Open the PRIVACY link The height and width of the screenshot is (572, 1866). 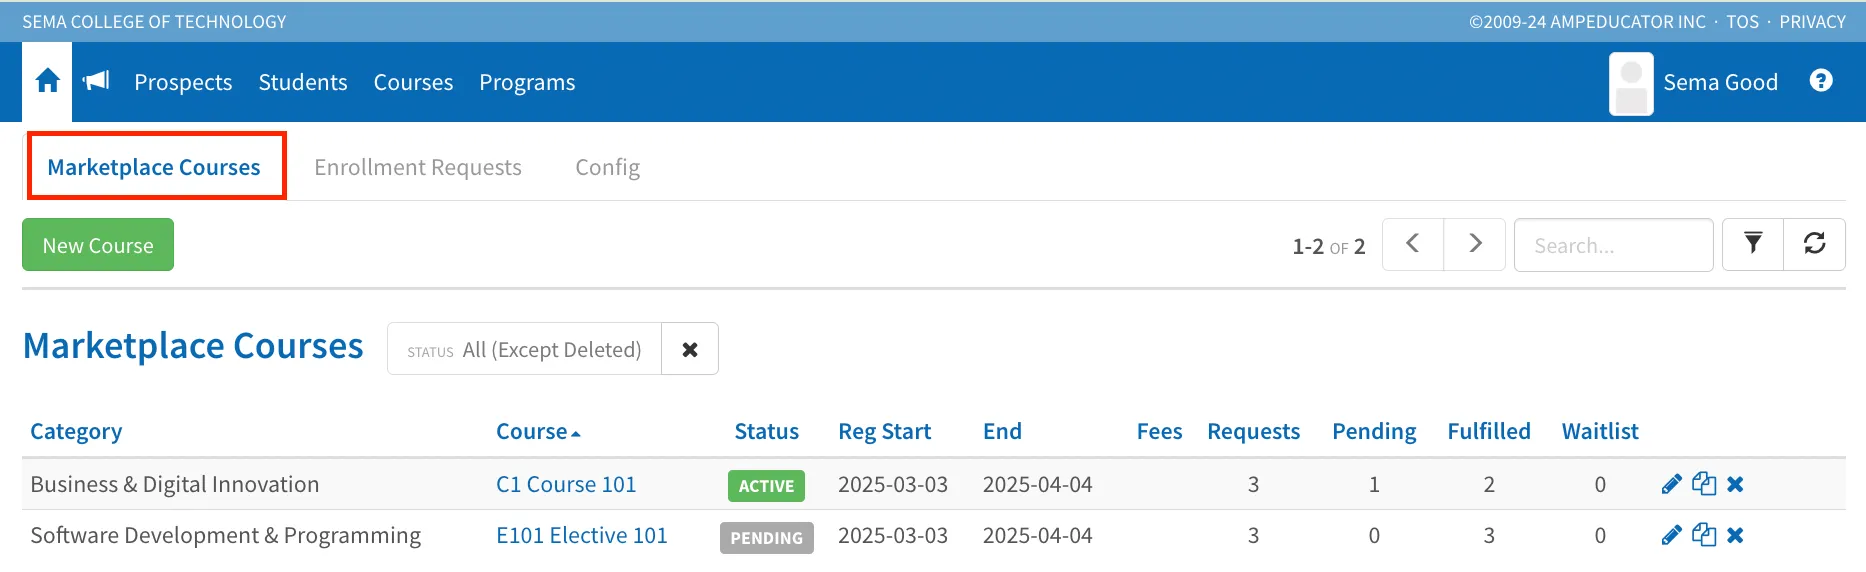coord(1812,21)
